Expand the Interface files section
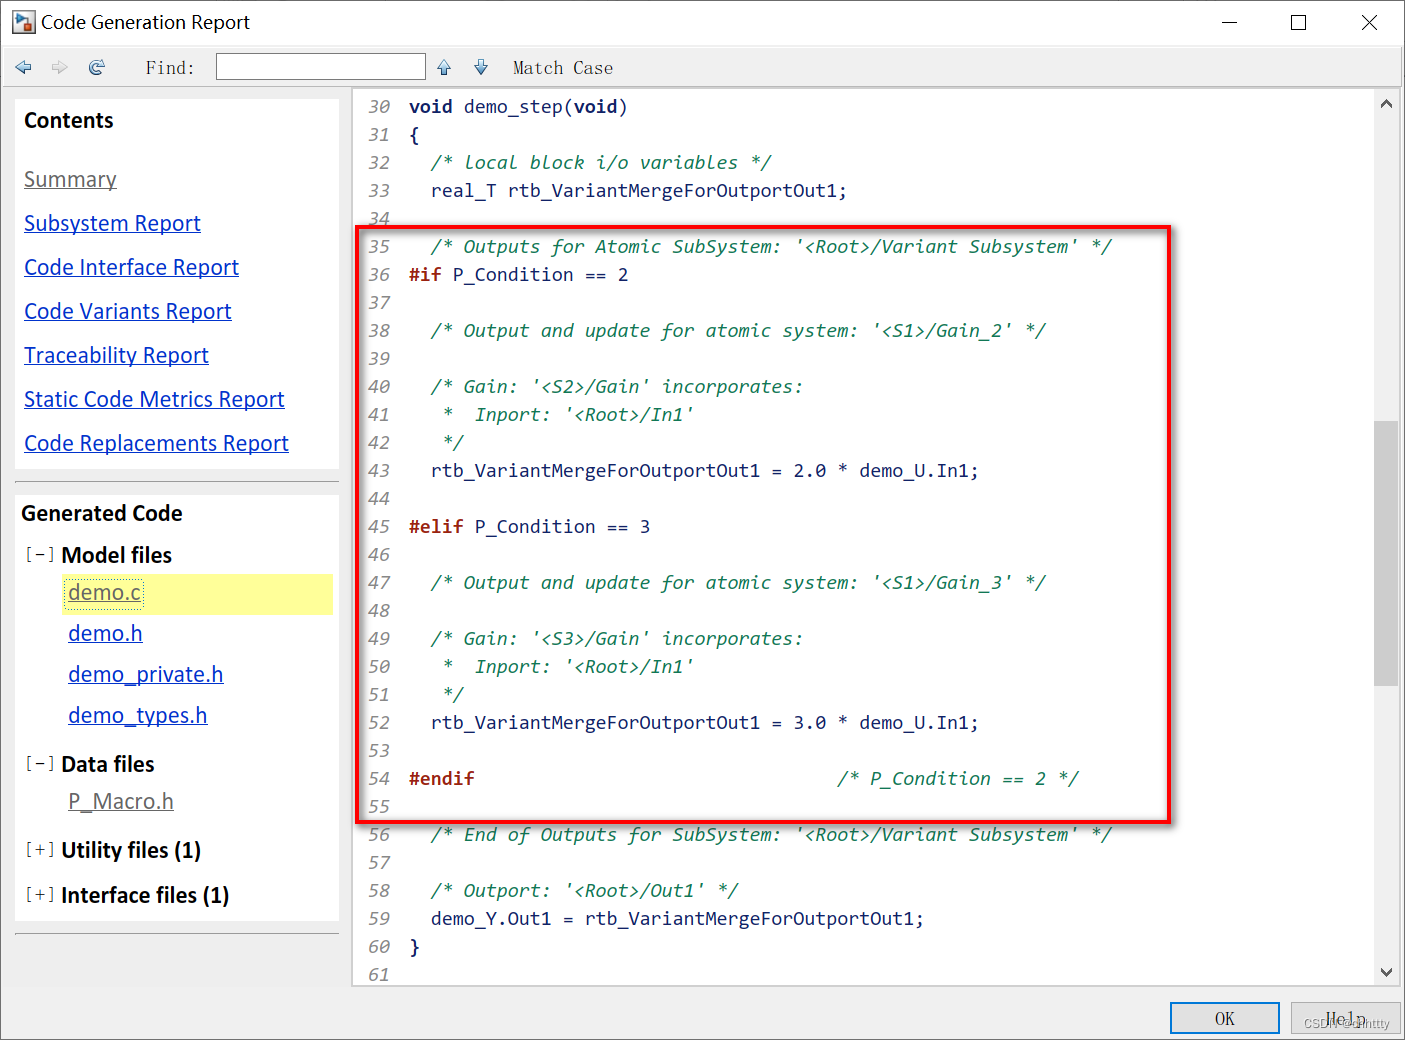 [x=40, y=895]
